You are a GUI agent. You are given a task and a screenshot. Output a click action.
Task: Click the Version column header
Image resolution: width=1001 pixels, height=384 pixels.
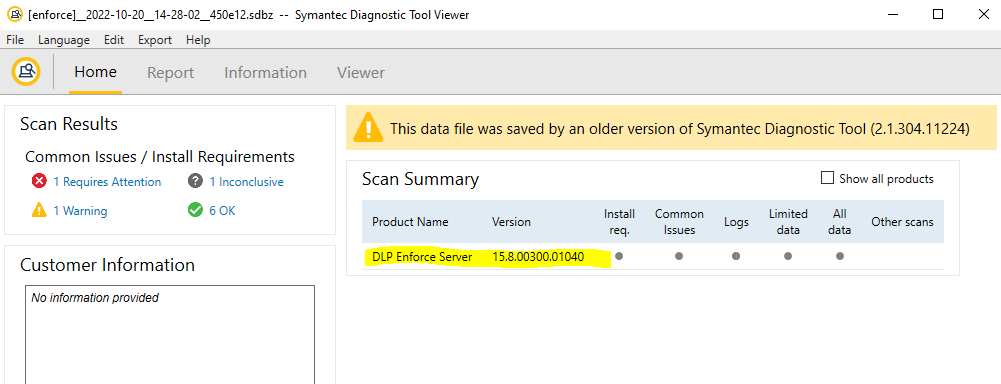coord(511,222)
